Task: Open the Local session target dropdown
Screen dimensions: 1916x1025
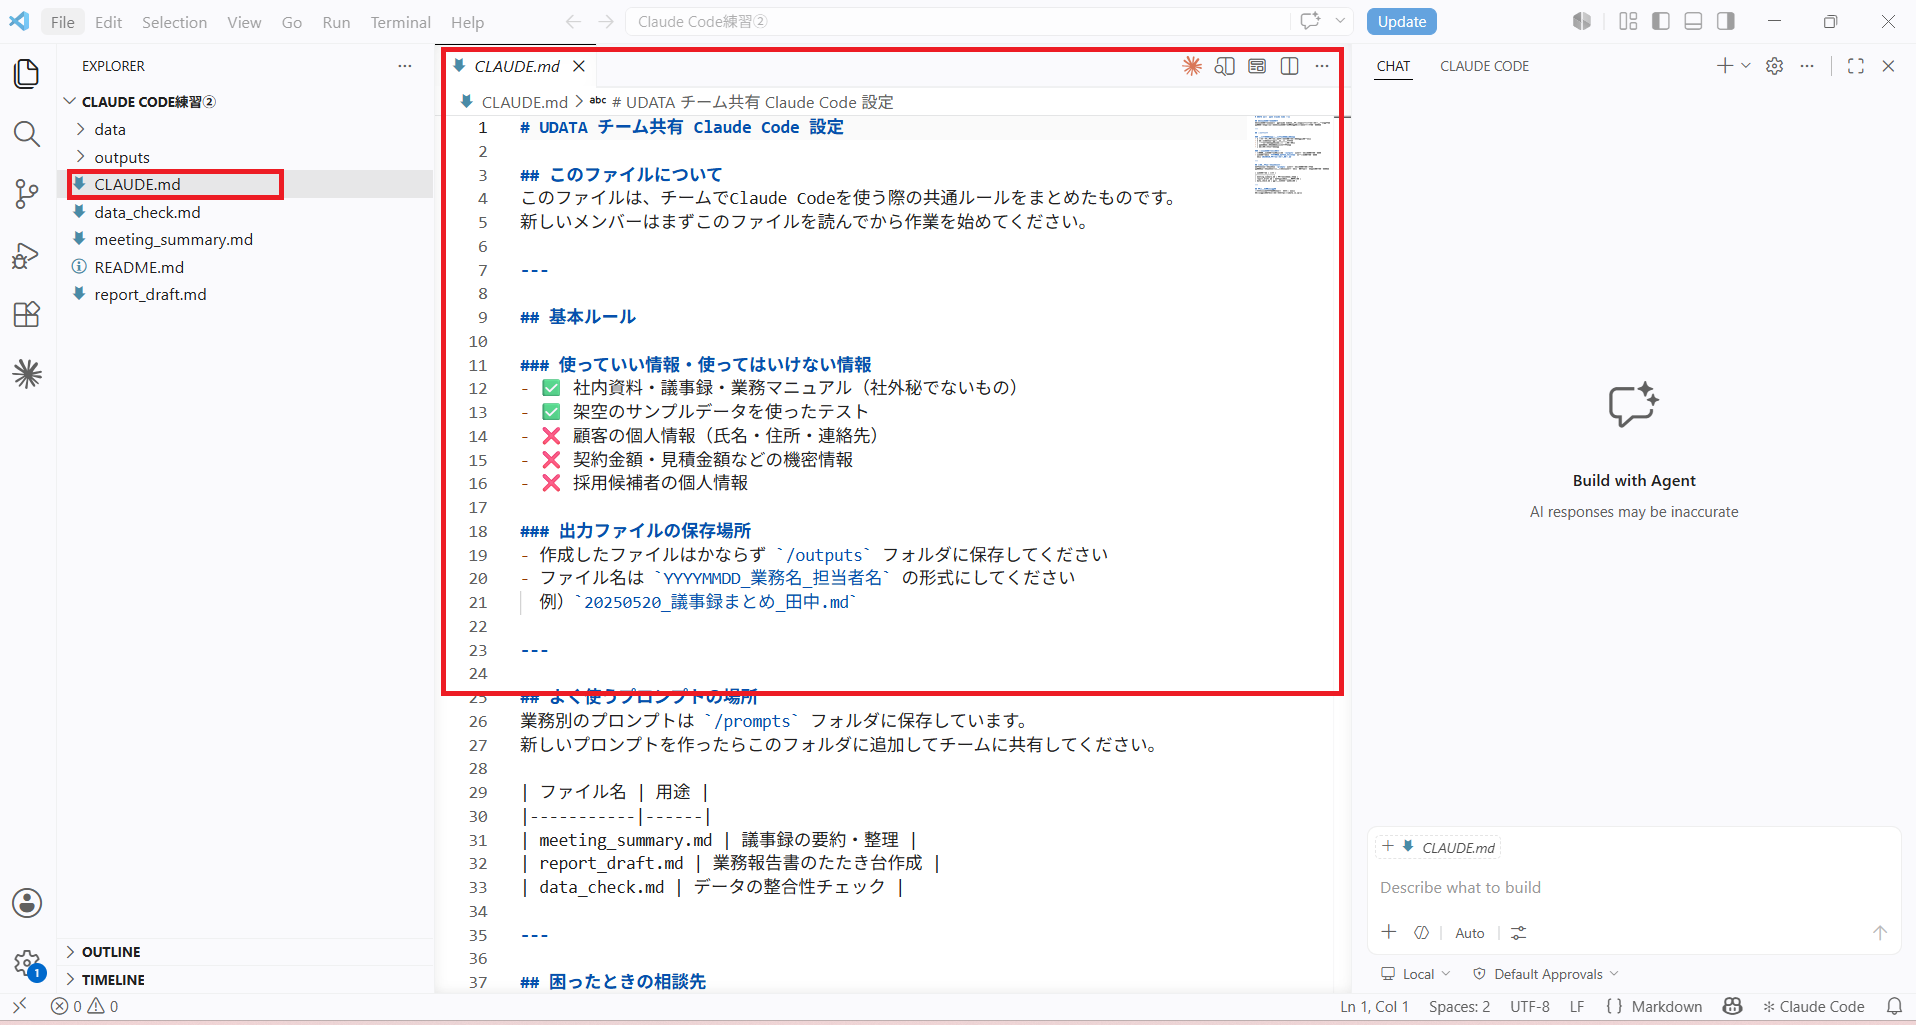Action: [x=1415, y=974]
